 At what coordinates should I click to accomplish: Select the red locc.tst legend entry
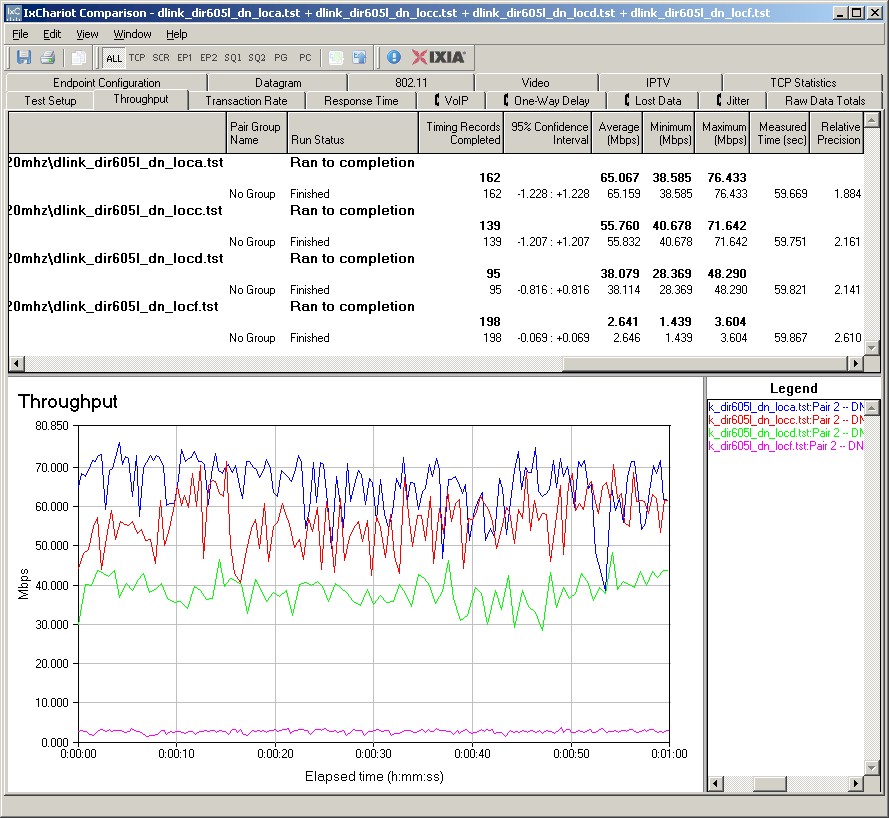(786, 420)
